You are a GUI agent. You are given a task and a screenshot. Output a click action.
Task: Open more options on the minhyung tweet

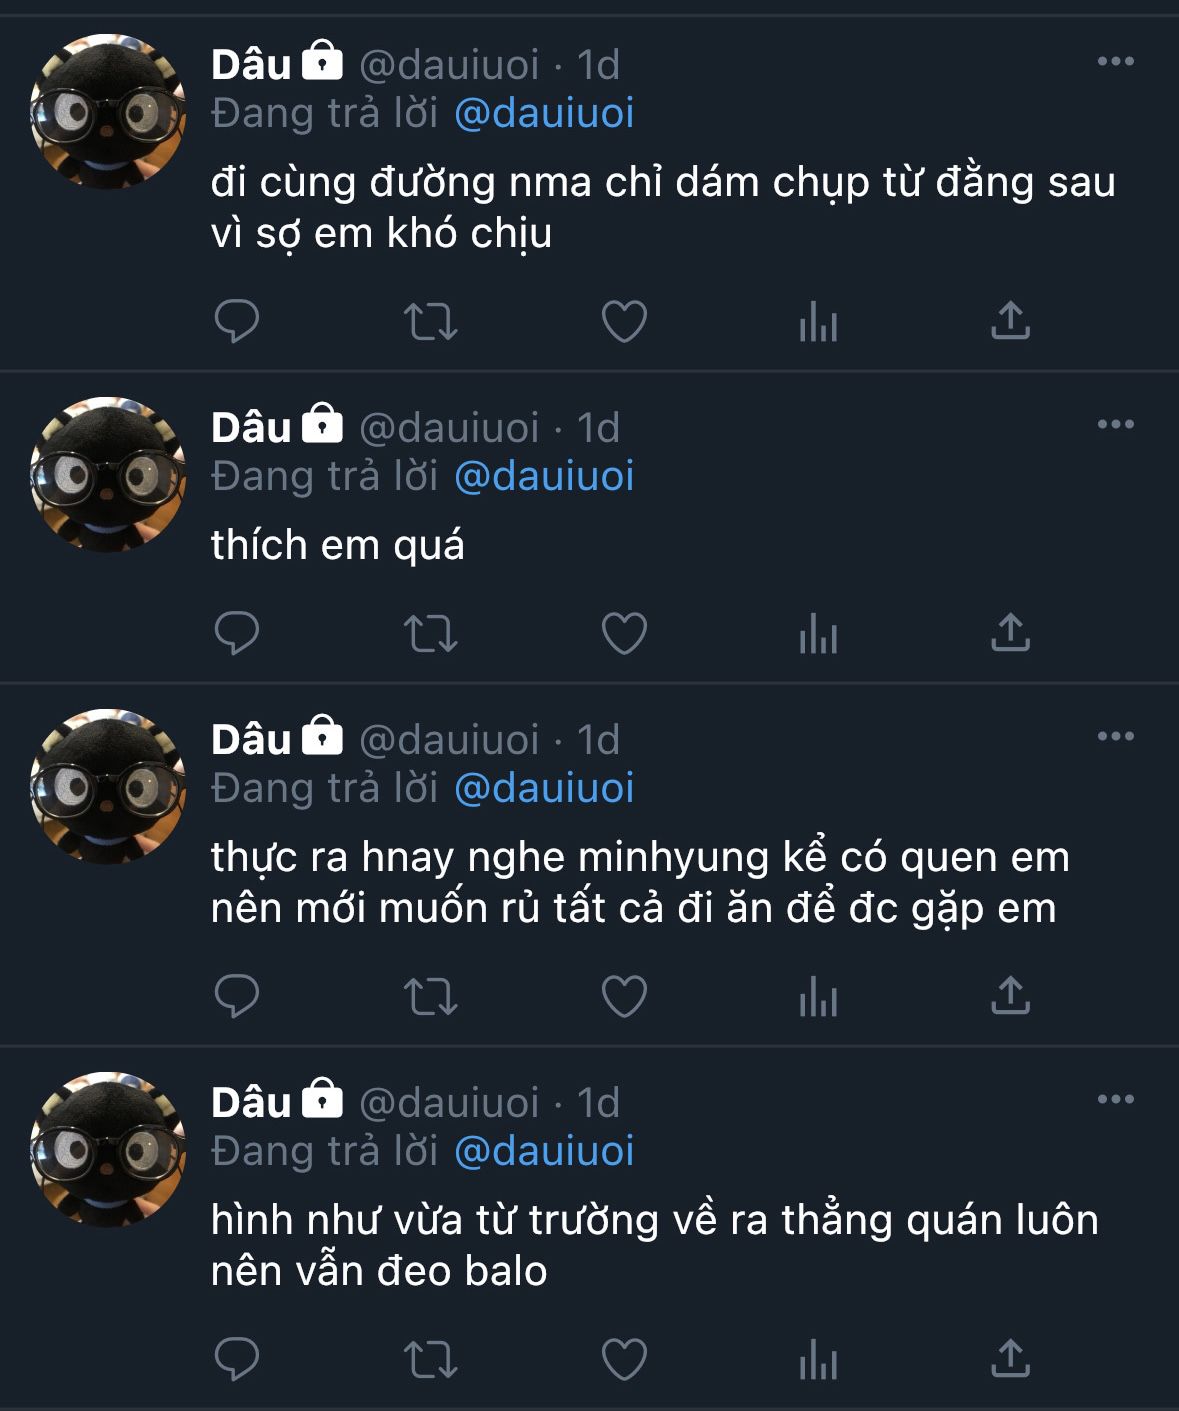click(x=1115, y=736)
